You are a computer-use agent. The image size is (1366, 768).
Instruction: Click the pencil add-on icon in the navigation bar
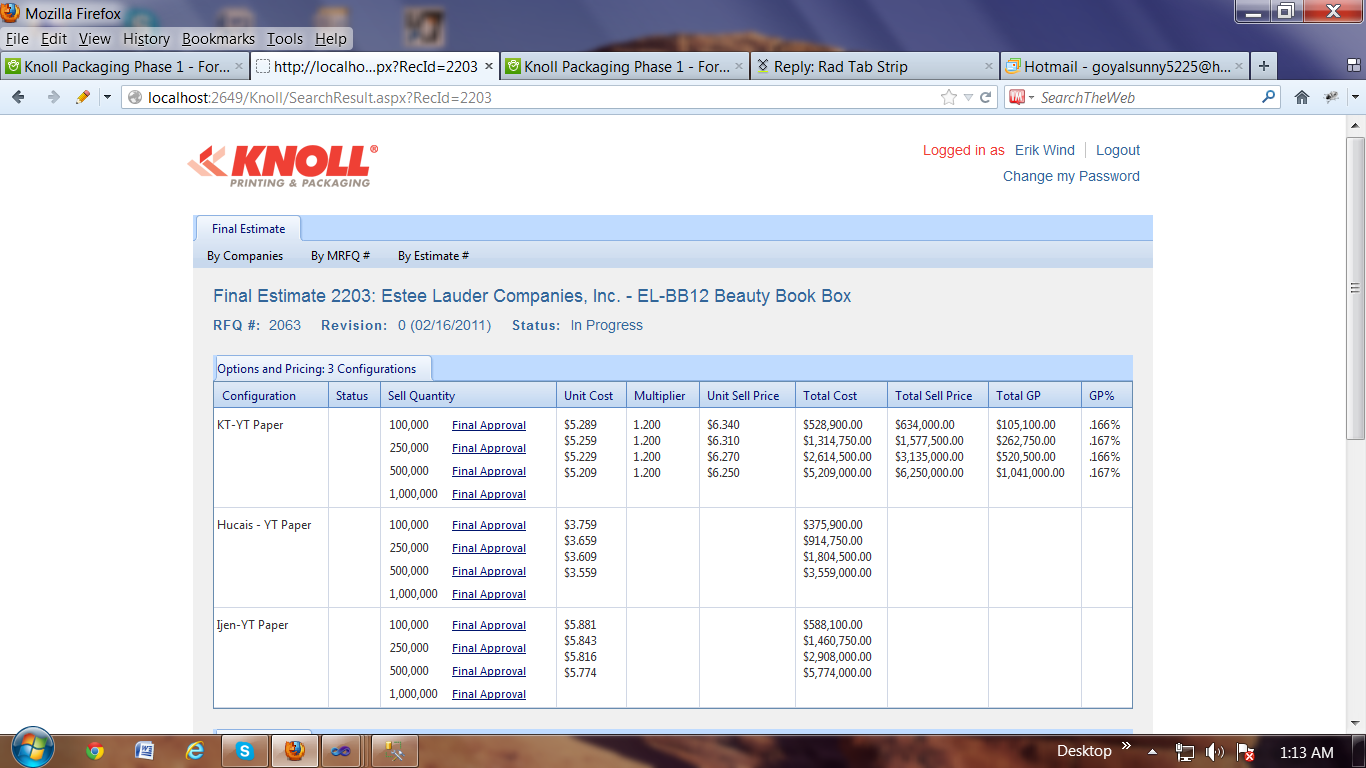(83, 97)
